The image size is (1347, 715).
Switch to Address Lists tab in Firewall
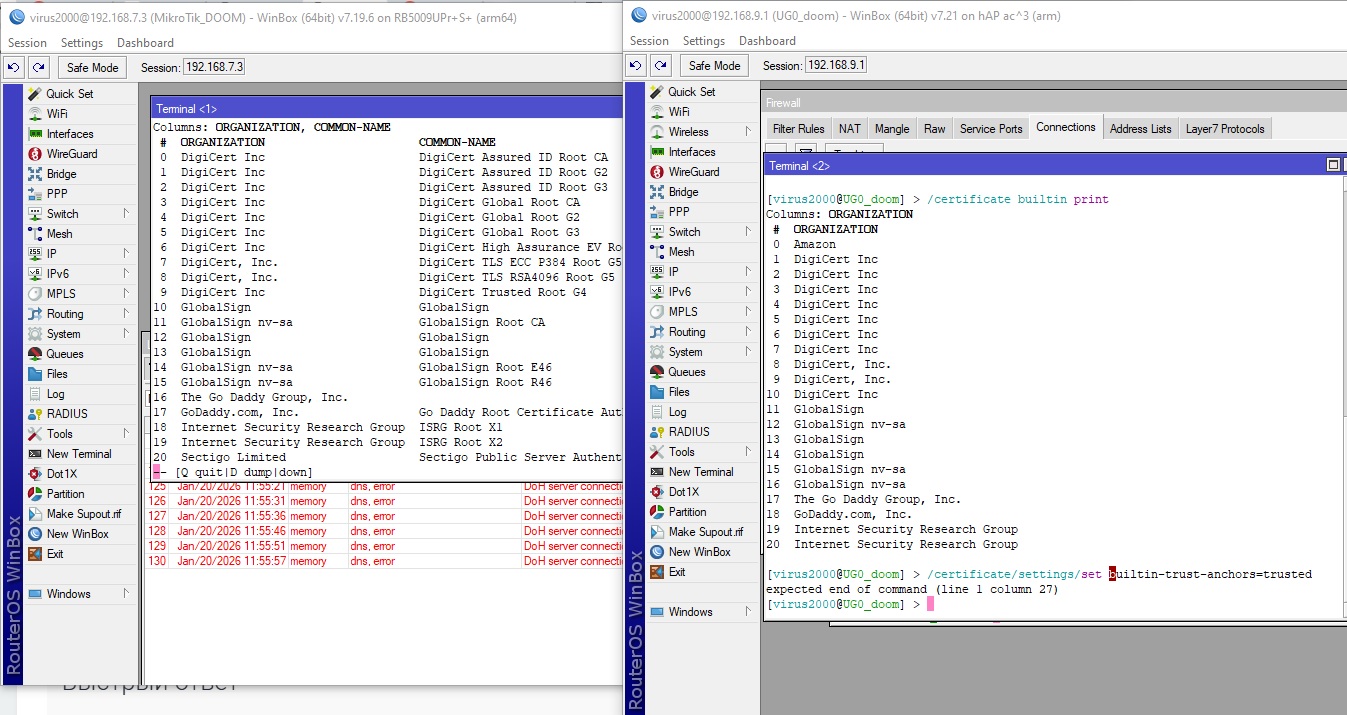1140,129
